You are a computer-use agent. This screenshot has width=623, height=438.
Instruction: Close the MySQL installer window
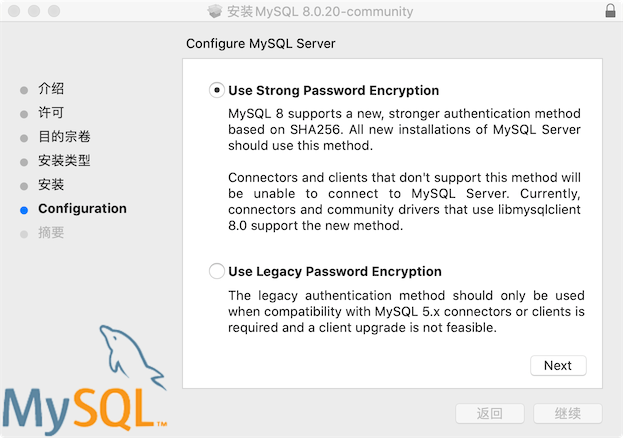[x=13, y=11]
